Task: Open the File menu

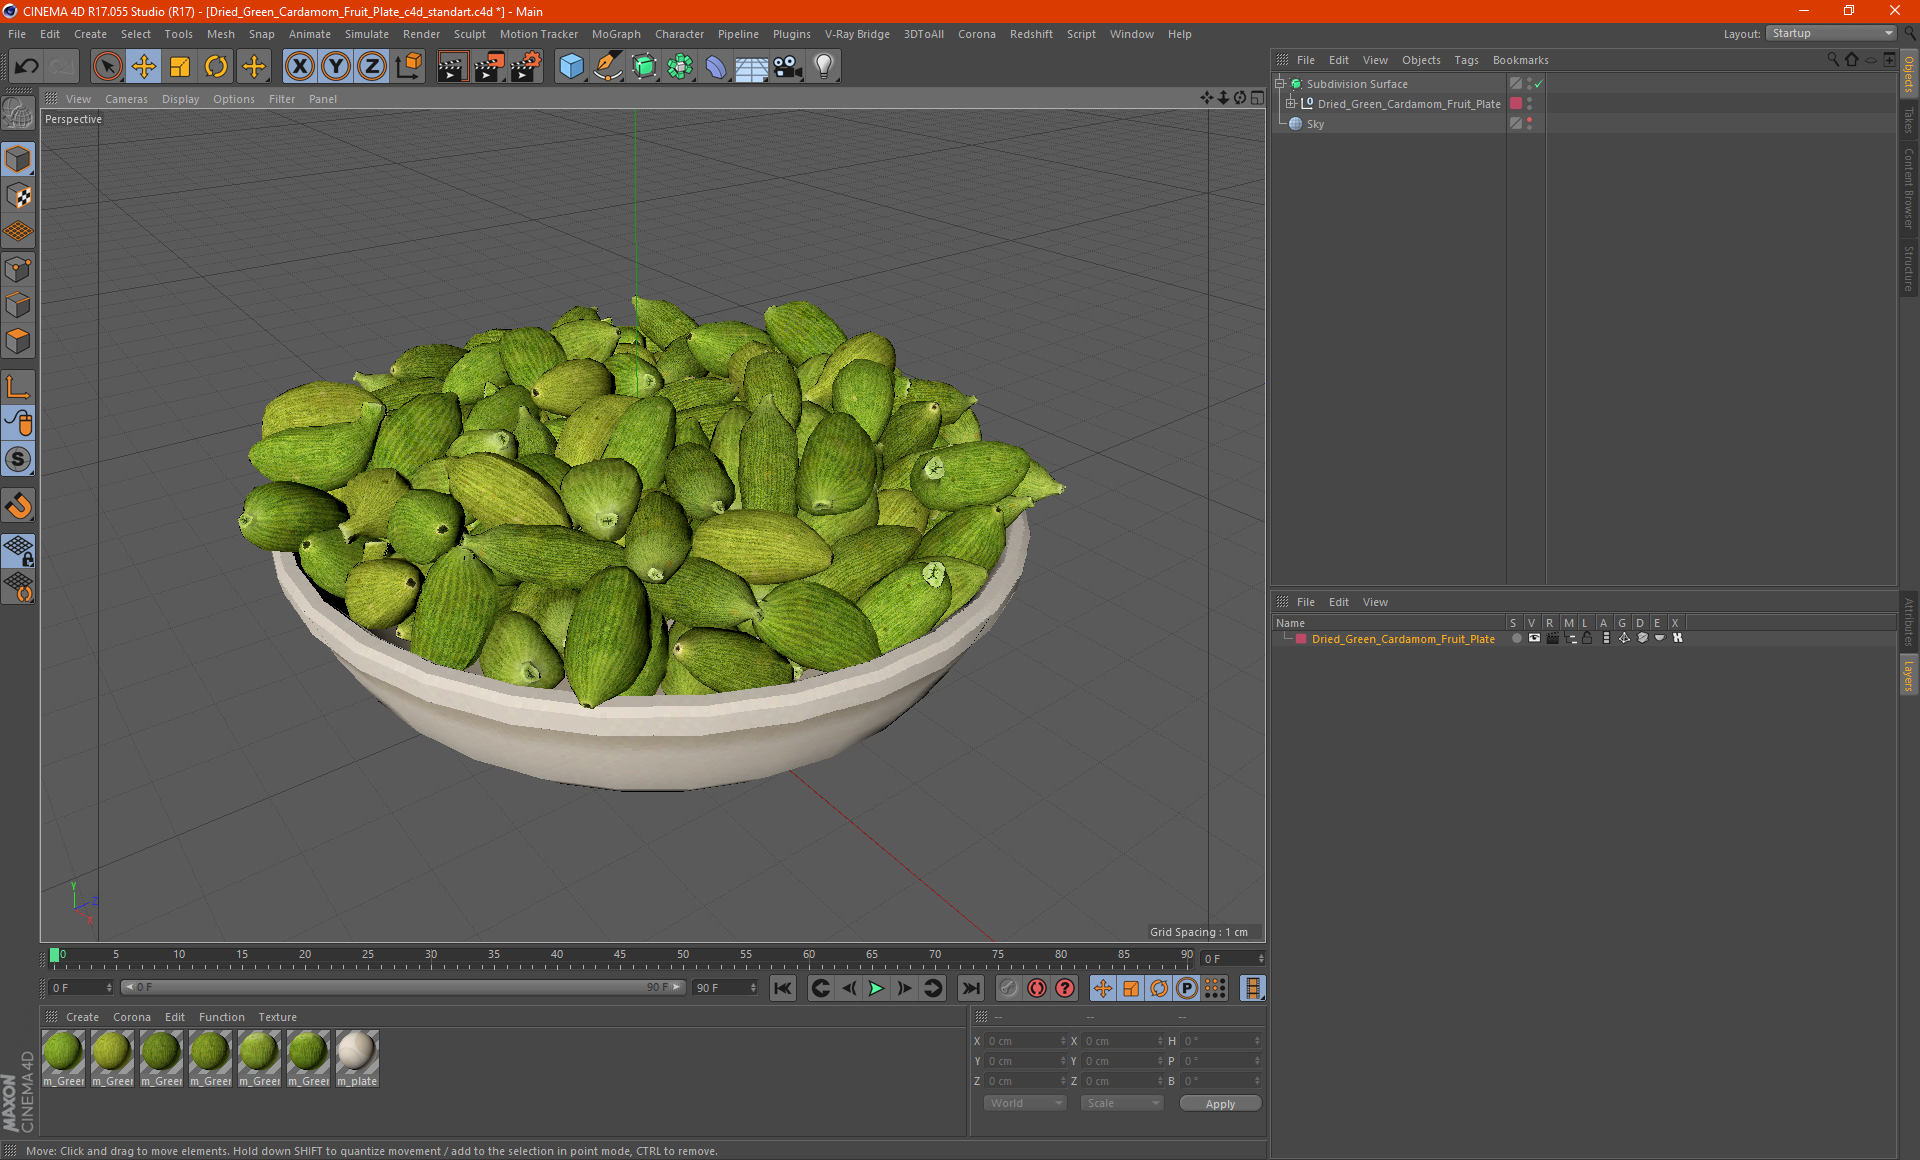Action: [x=17, y=34]
